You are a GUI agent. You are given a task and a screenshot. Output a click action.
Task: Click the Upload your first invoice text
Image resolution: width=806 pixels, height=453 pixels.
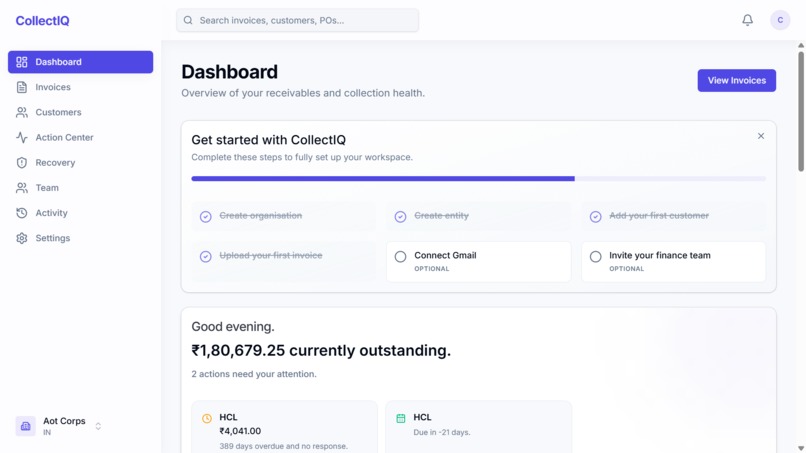click(x=271, y=255)
